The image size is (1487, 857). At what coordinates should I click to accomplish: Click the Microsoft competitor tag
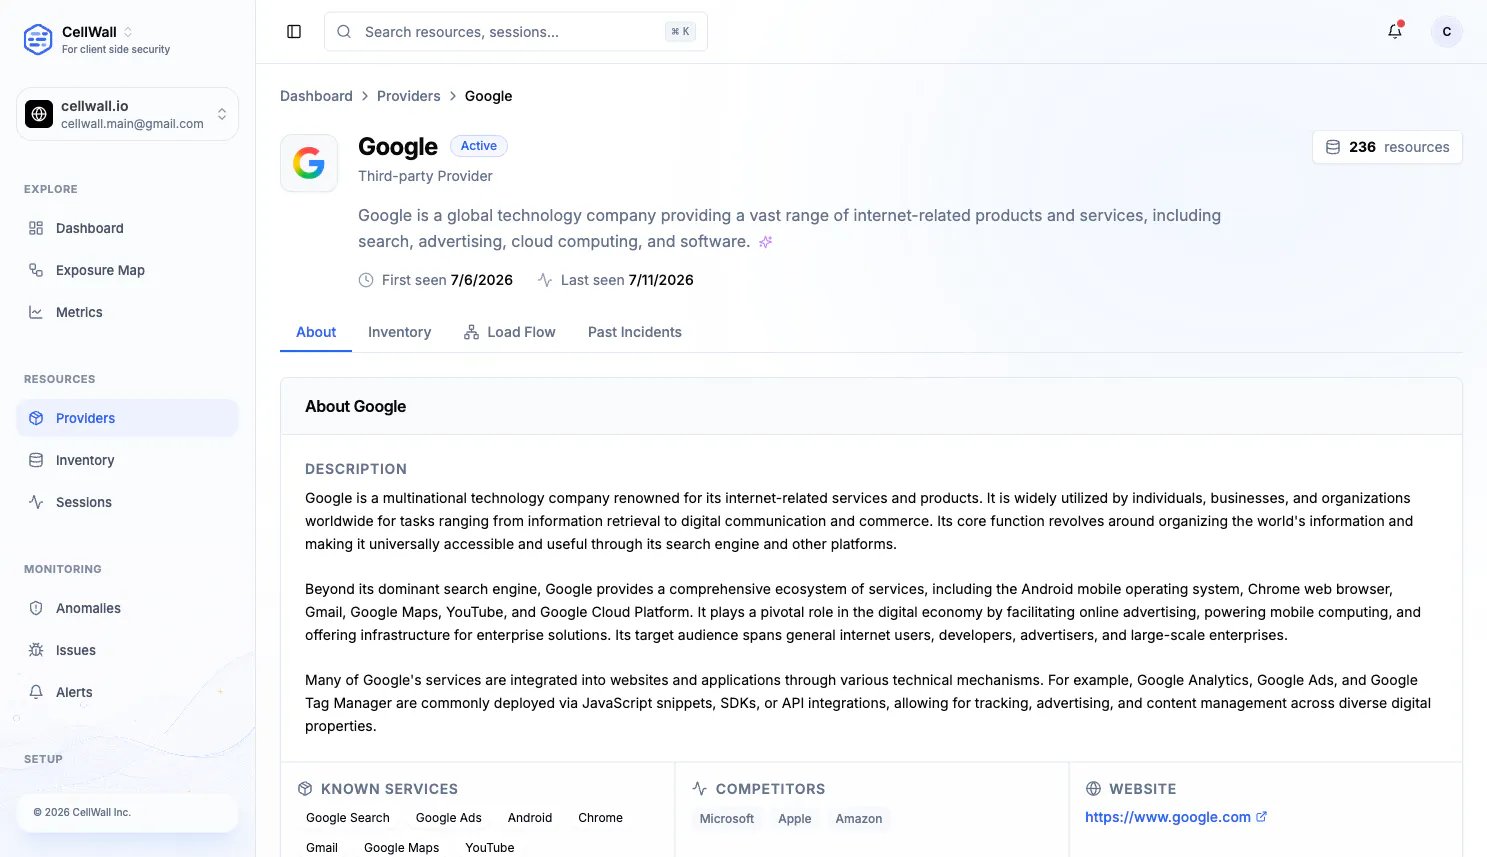727,819
